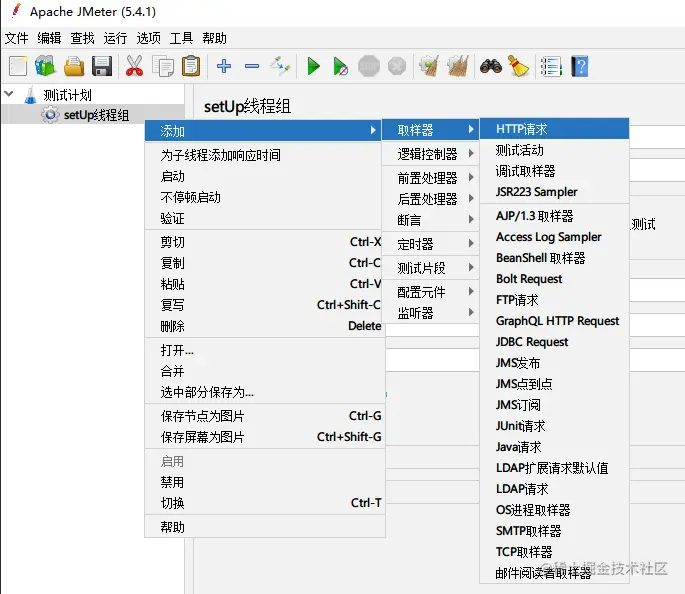Expand the 监听器 submenu
Screen dimensions: 685x594
coord(430,313)
